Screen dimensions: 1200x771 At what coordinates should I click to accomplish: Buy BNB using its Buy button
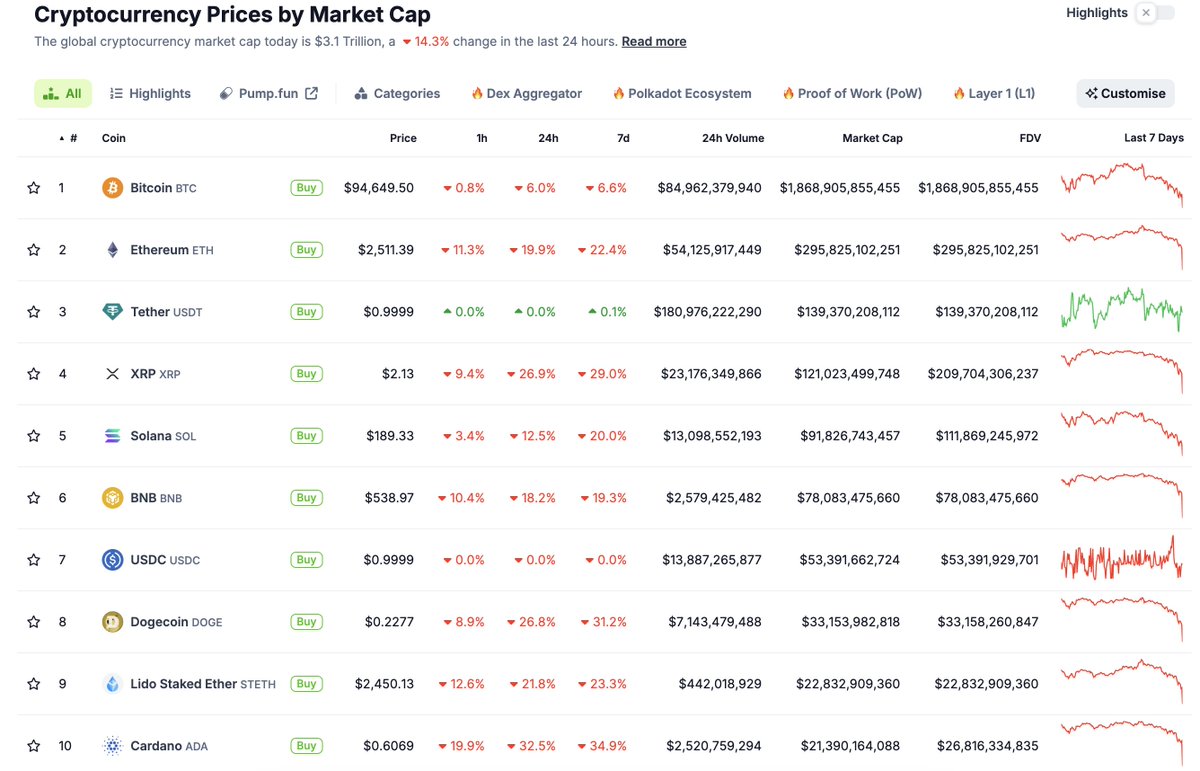point(307,497)
